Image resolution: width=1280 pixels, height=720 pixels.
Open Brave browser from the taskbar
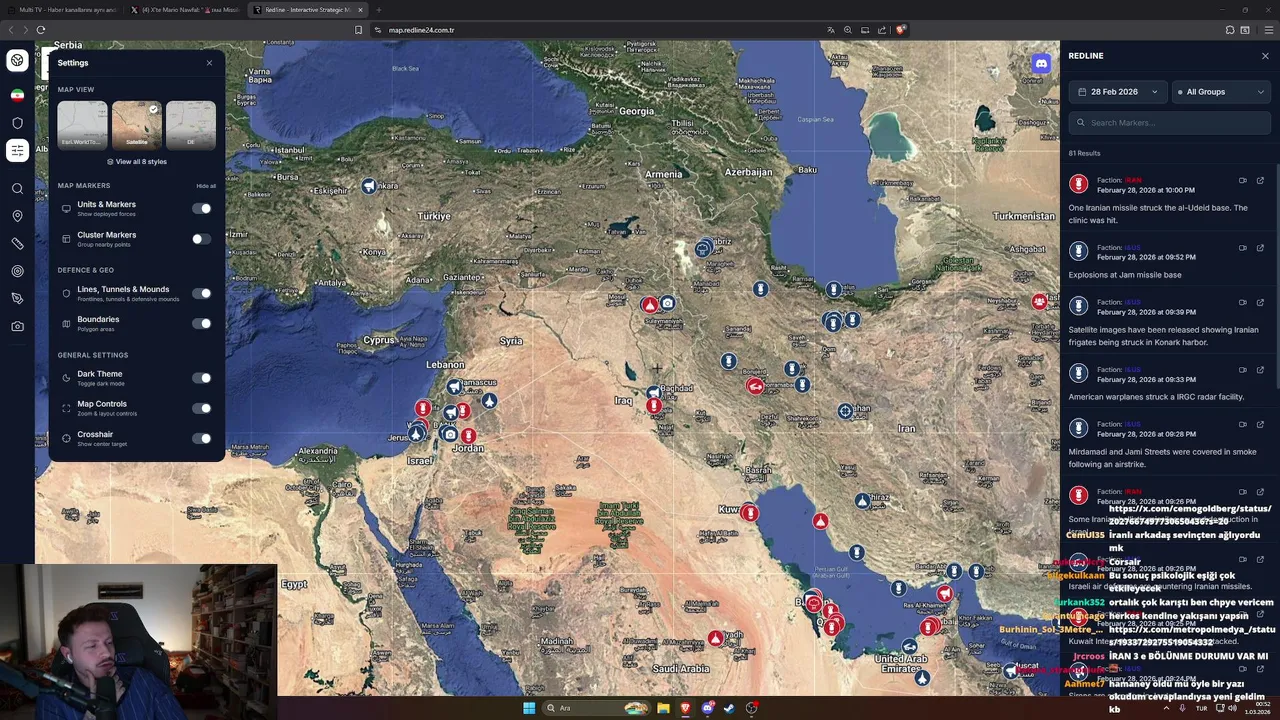click(x=686, y=708)
